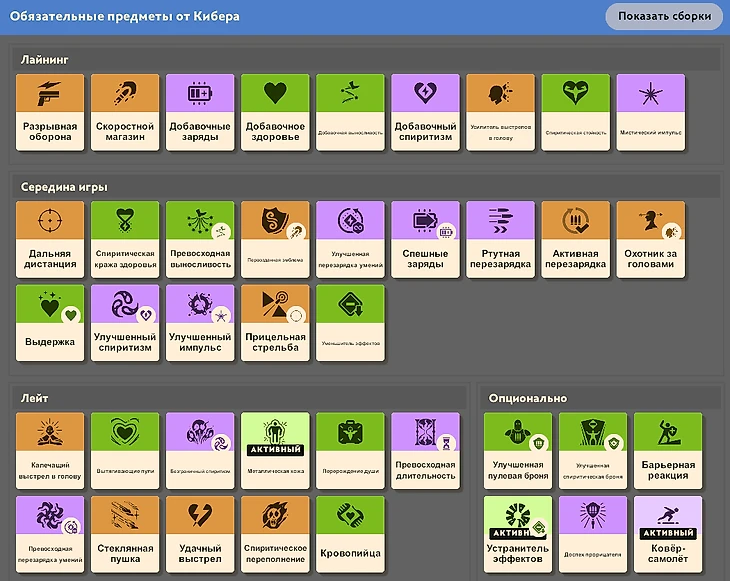The image size is (730, 581).
Task: Click the Добавочные заряды battery icon
Action: tap(200, 93)
